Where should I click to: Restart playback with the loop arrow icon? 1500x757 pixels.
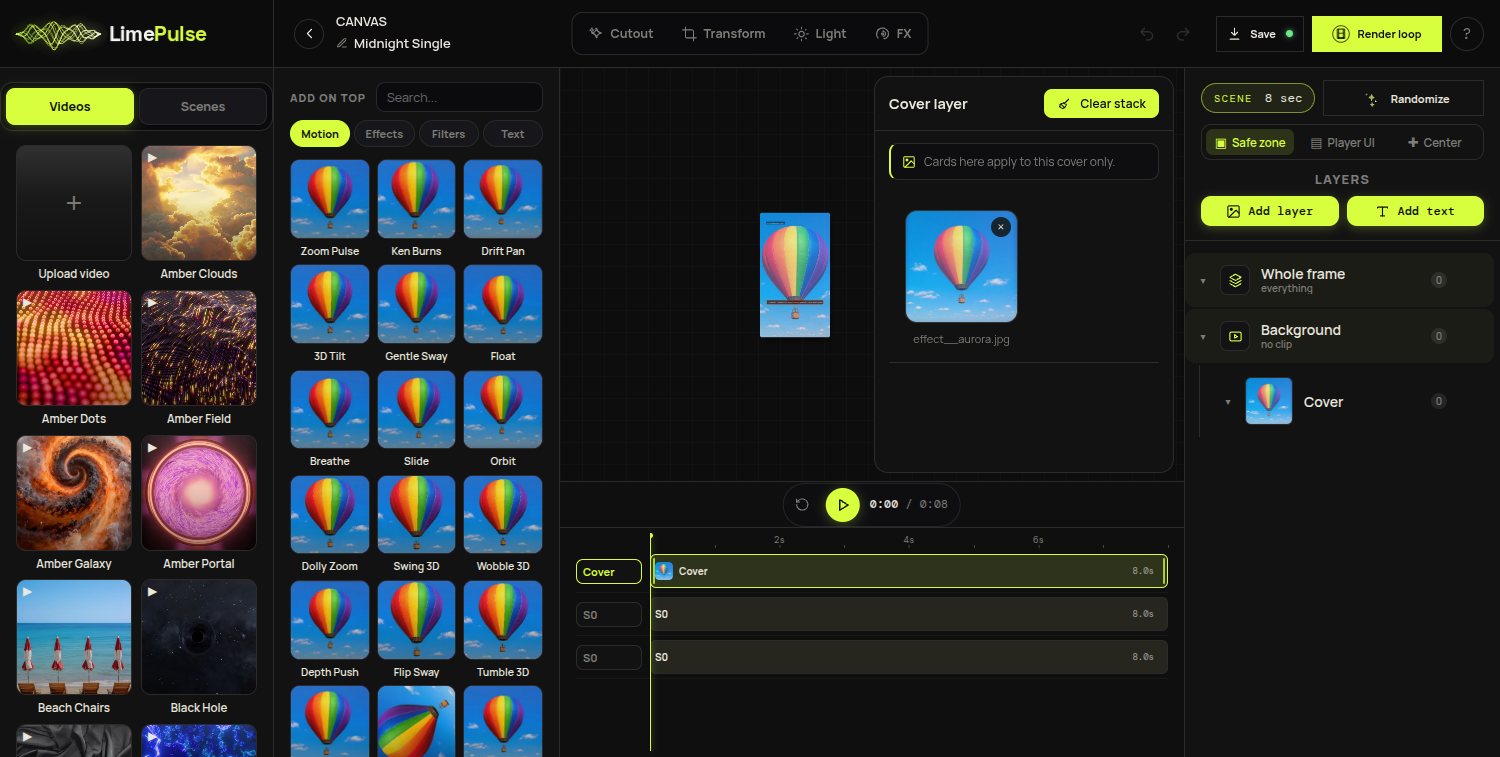pyautogui.click(x=802, y=505)
